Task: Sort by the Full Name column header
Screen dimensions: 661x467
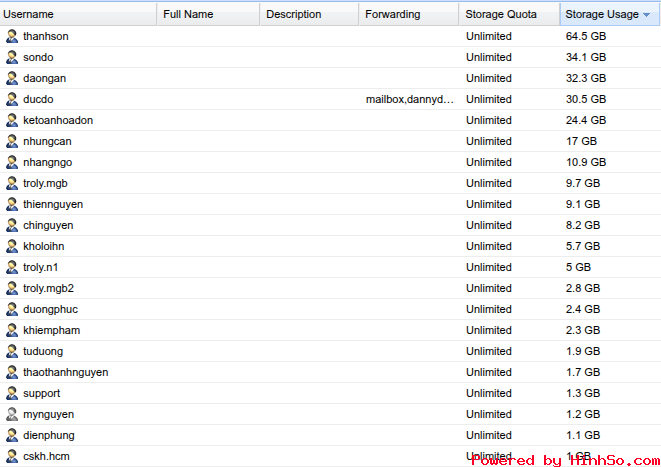Action: 209,14
